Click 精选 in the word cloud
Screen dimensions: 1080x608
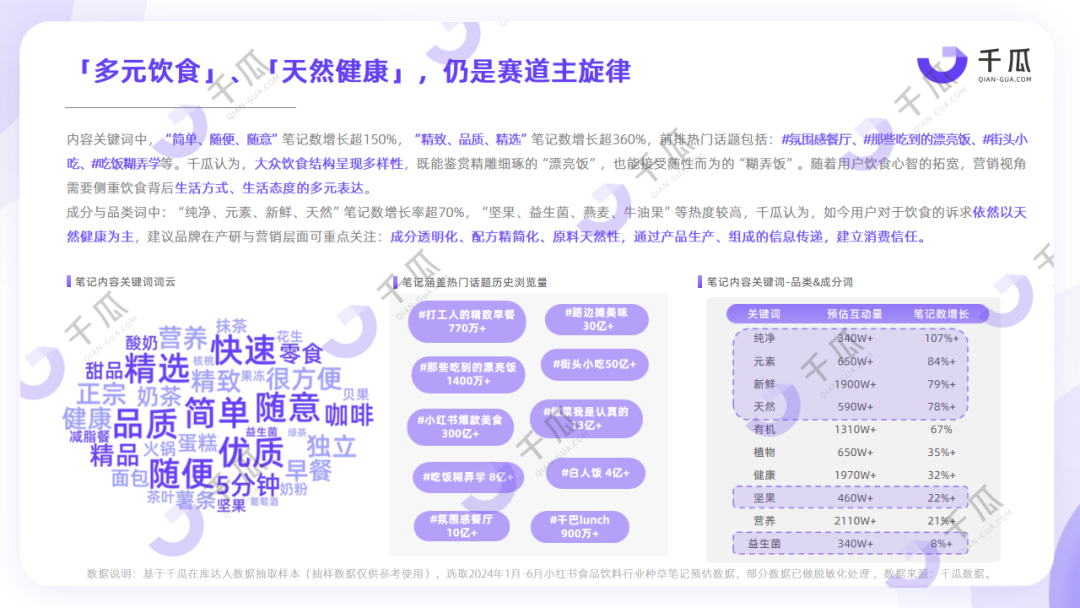pos(156,368)
